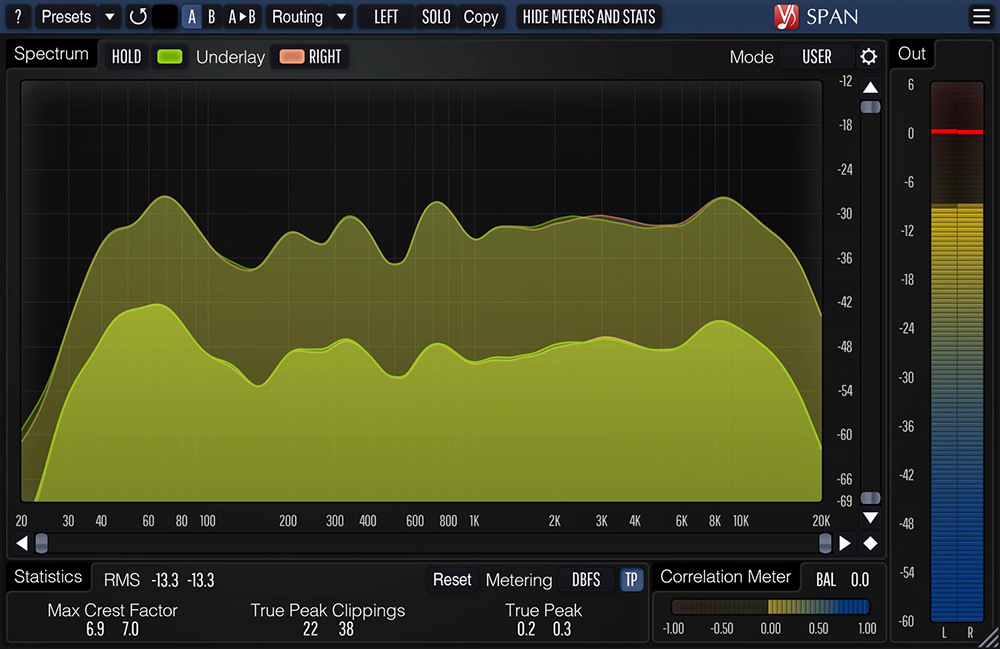Select the Spectrum tab
Screen dimensions: 1000x649
click(x=51, y=54)
